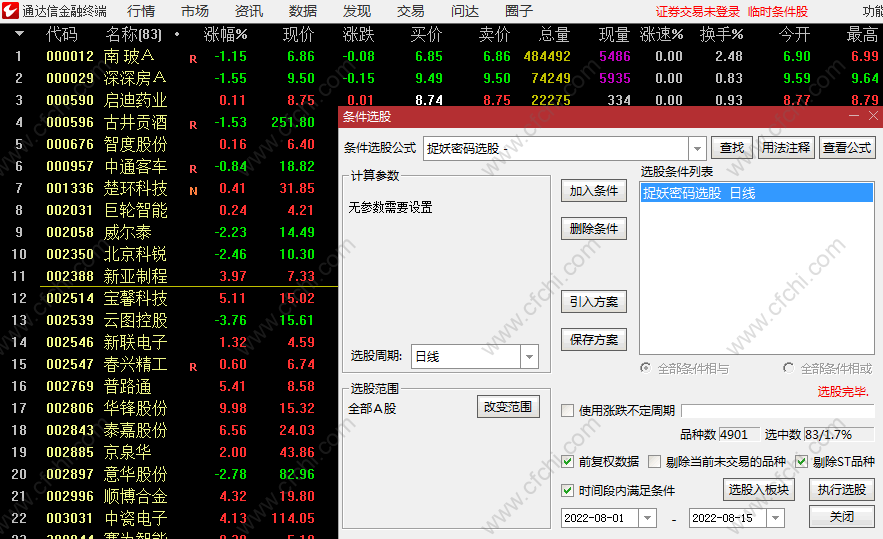Select 捉妖密码选股 日线 in condition list
Image resolution: width=883 pixels, height=539 pixels.
757,193
